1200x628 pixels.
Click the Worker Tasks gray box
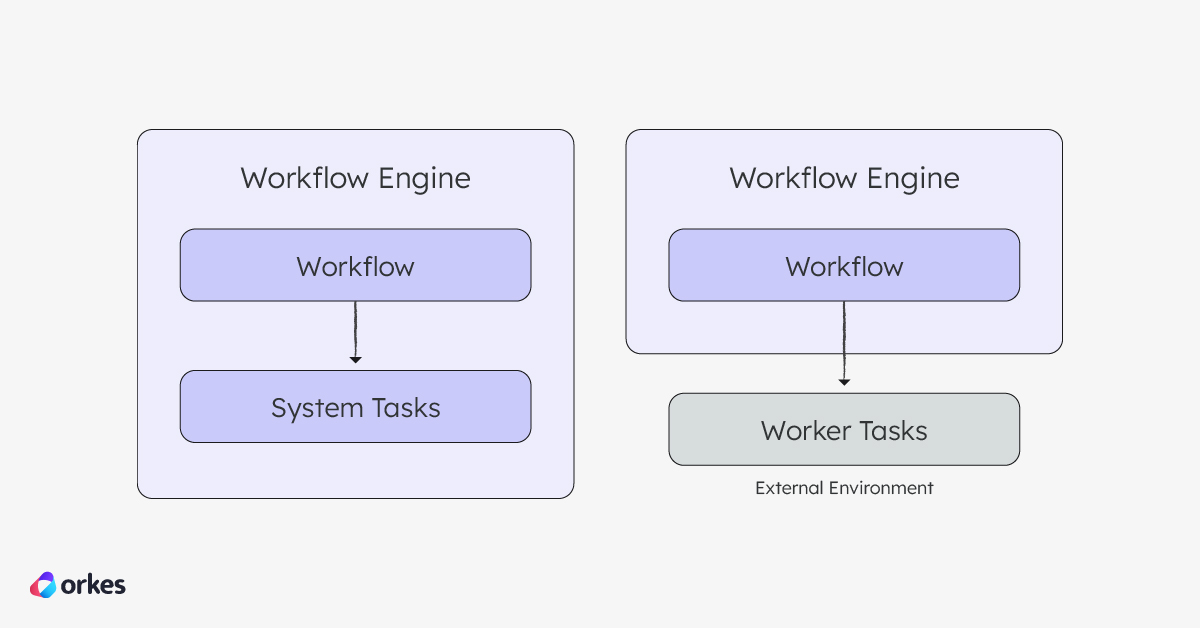coord(844,429)
